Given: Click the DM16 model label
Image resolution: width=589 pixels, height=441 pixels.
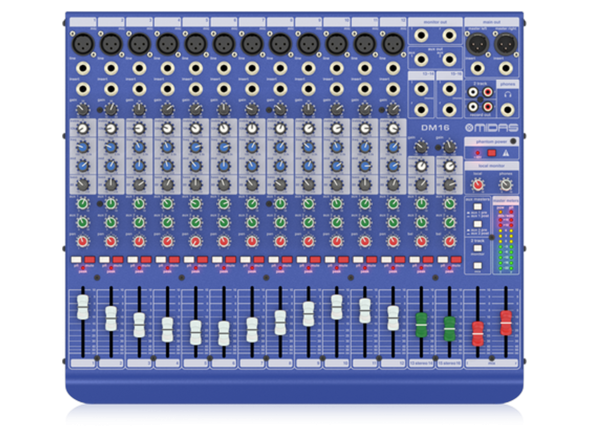Looking at the screenshot, I should tap(435, 128).
